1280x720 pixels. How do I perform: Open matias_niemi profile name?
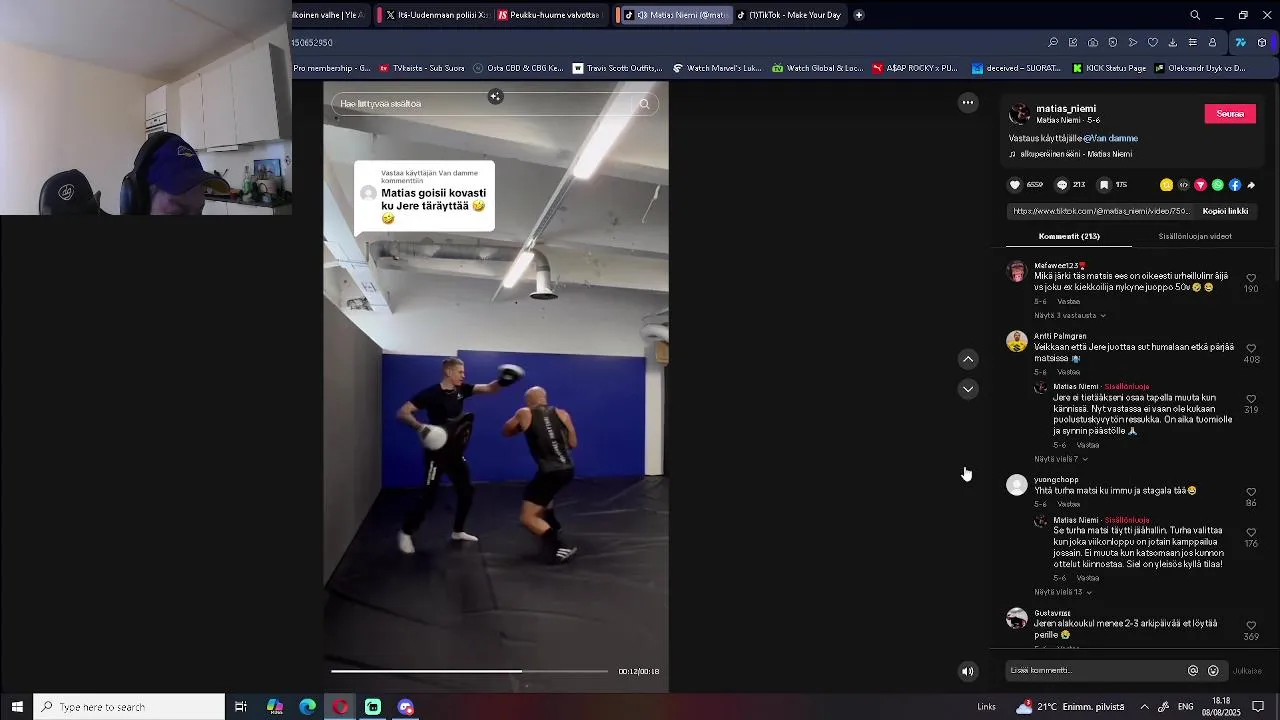pyautogui.click(x=1066, y=108)
